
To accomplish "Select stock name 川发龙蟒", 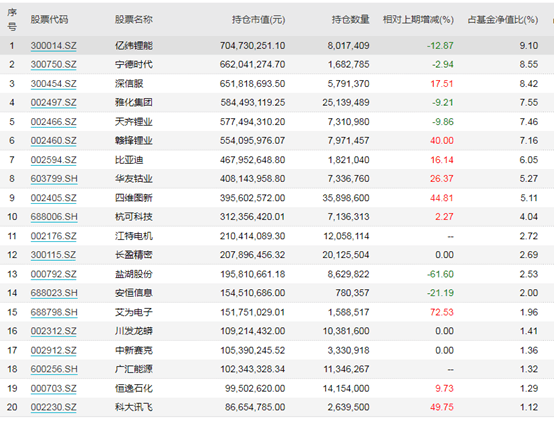I will click(134, 331).
